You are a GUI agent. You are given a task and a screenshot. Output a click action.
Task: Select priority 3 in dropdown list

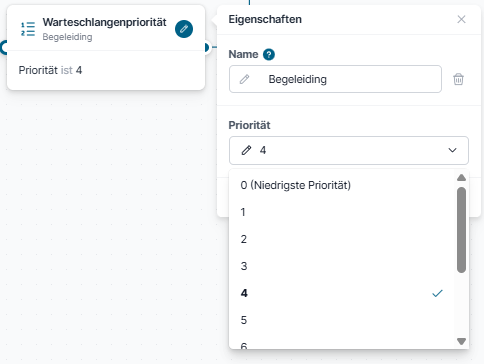coord(342,266)
